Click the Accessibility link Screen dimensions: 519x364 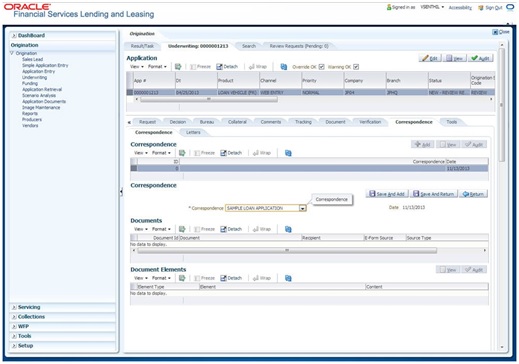460,7
